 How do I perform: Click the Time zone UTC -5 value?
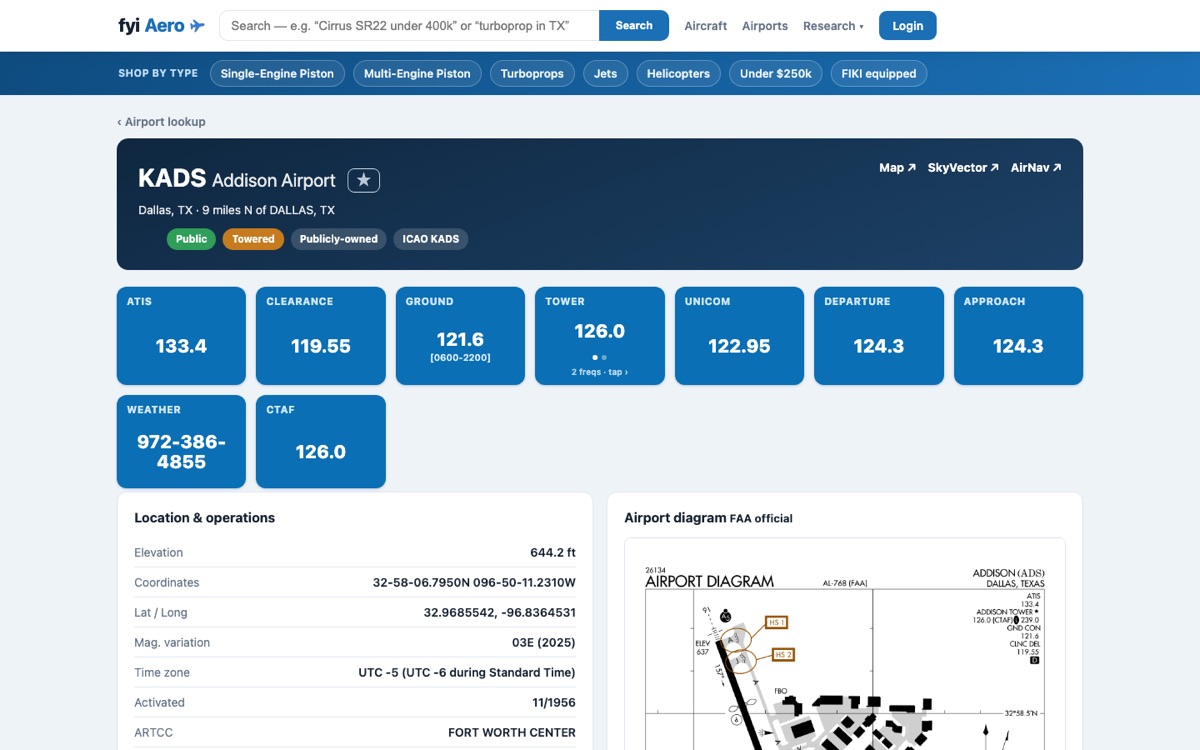tap(467, 672)
